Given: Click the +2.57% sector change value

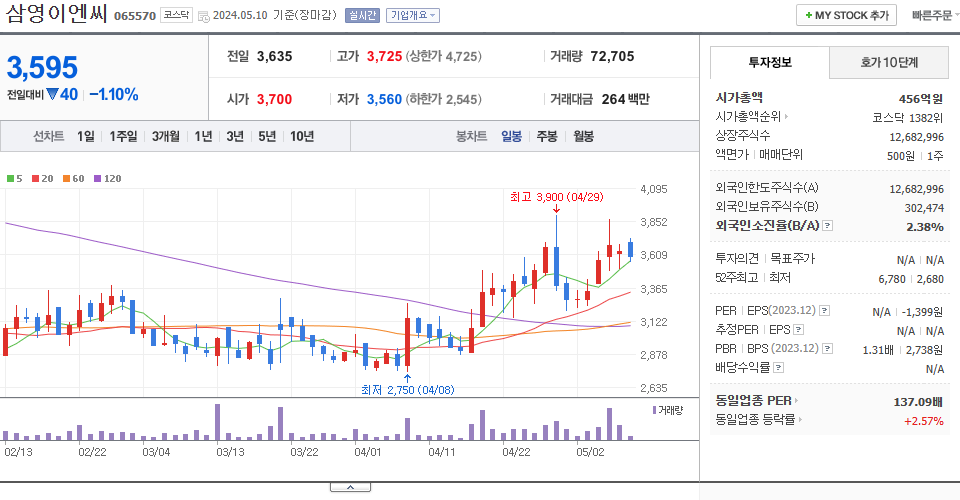Looking at the screenshot, I should click(x=924, y=421).
